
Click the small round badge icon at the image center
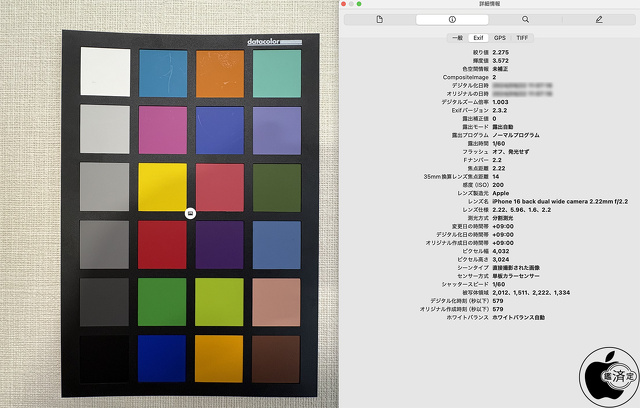tap(190, 213)
